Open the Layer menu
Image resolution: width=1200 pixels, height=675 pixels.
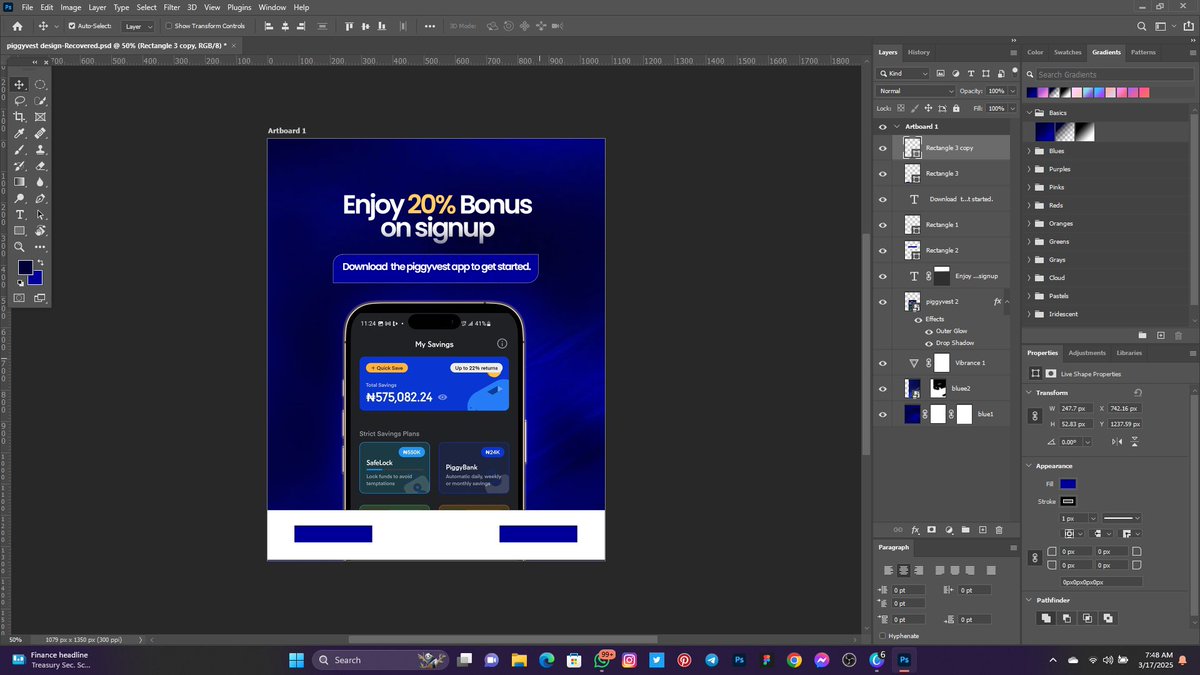point(97,7)
